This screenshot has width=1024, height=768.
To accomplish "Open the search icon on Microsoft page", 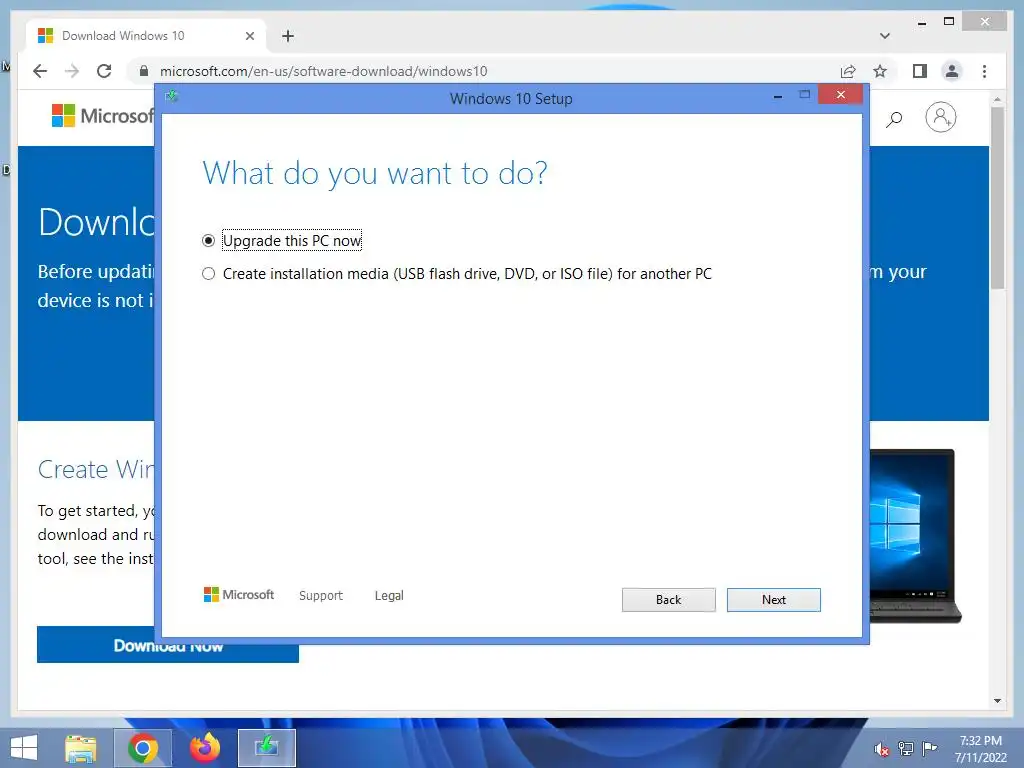I will coord(894,118).
